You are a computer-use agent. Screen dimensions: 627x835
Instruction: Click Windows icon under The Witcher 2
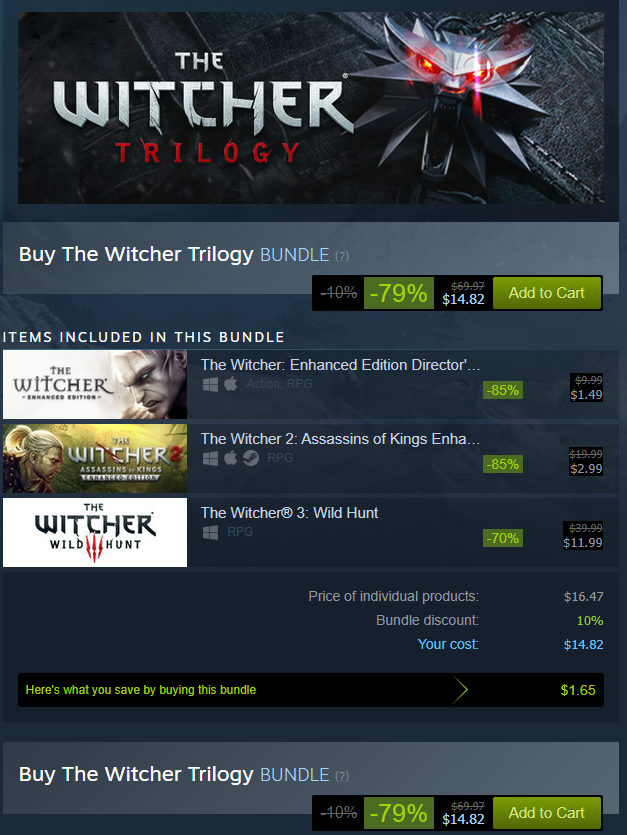210,459
